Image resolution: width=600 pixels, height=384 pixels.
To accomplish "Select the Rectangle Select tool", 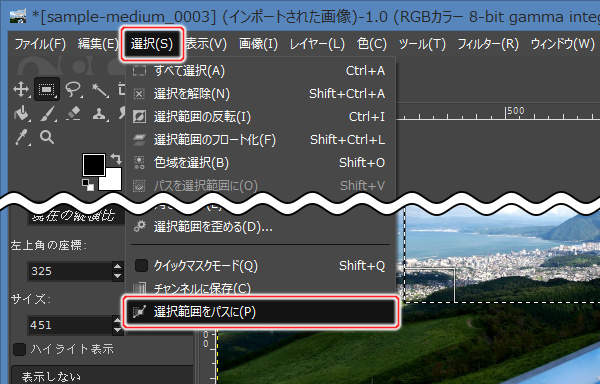I will click(47, 89).
